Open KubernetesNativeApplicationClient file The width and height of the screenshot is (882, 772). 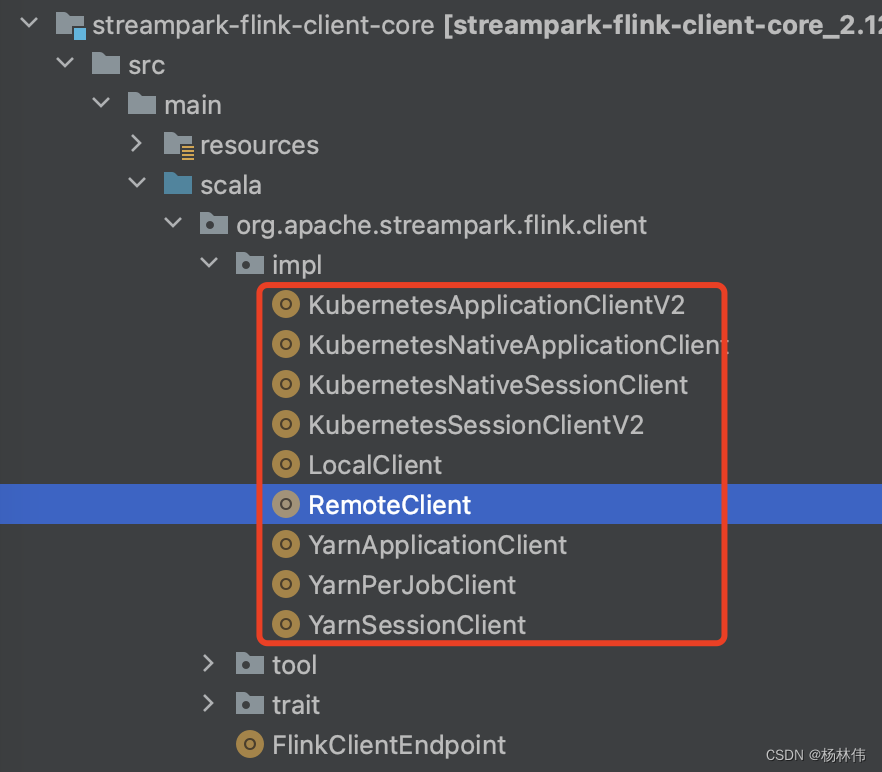click(x=519, y=345)
